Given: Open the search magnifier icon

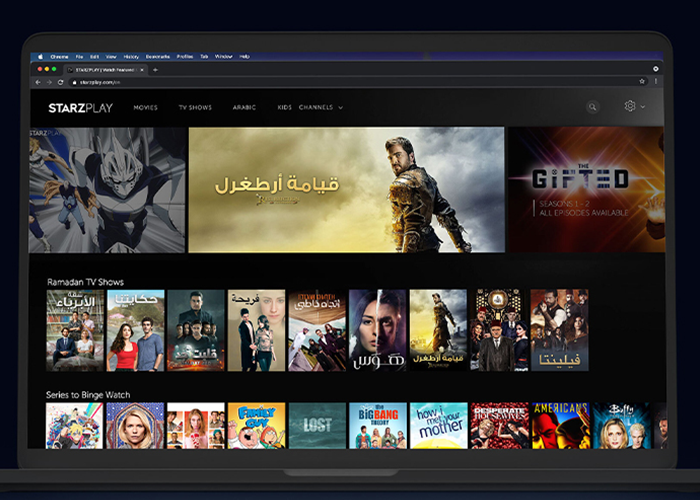Looking at the screenshot, I should [593, 107].
